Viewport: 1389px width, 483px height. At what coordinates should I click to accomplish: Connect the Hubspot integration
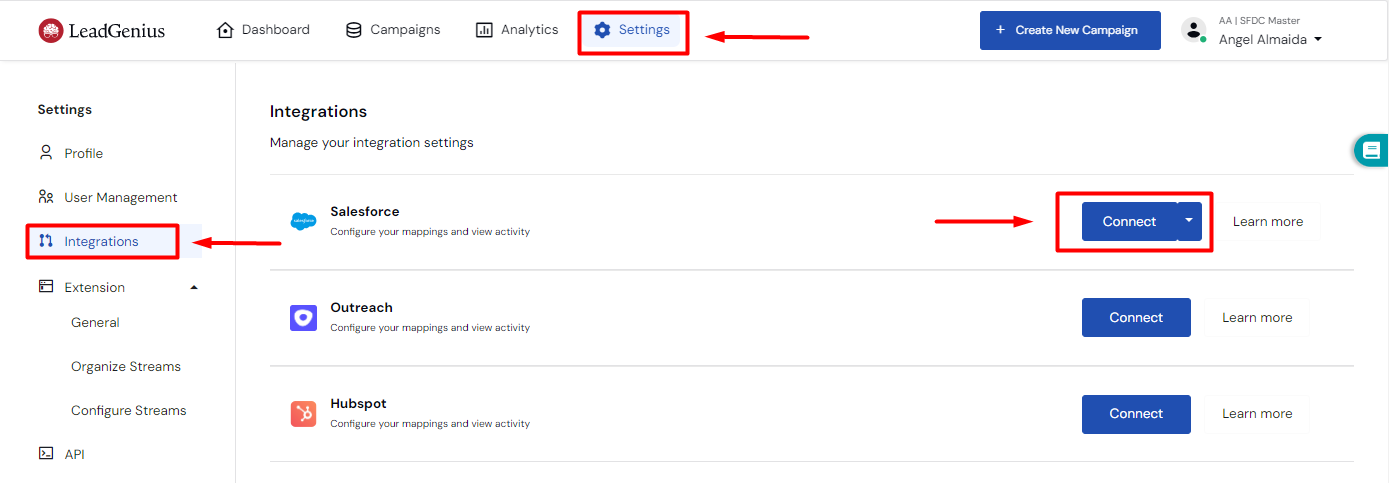coord(1136,414)
